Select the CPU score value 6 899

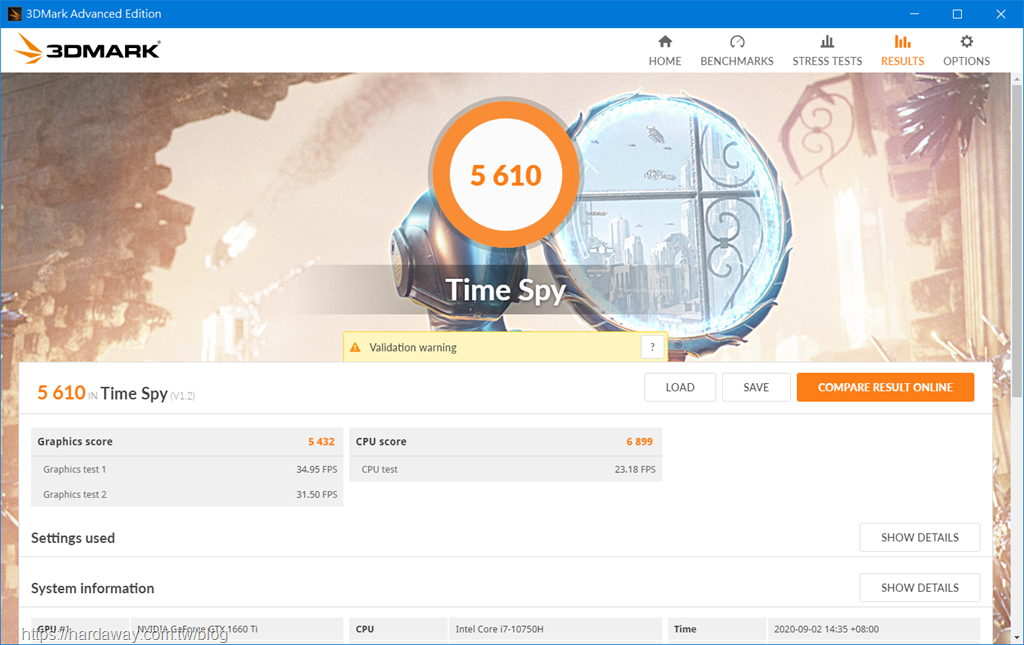[639, 442]
